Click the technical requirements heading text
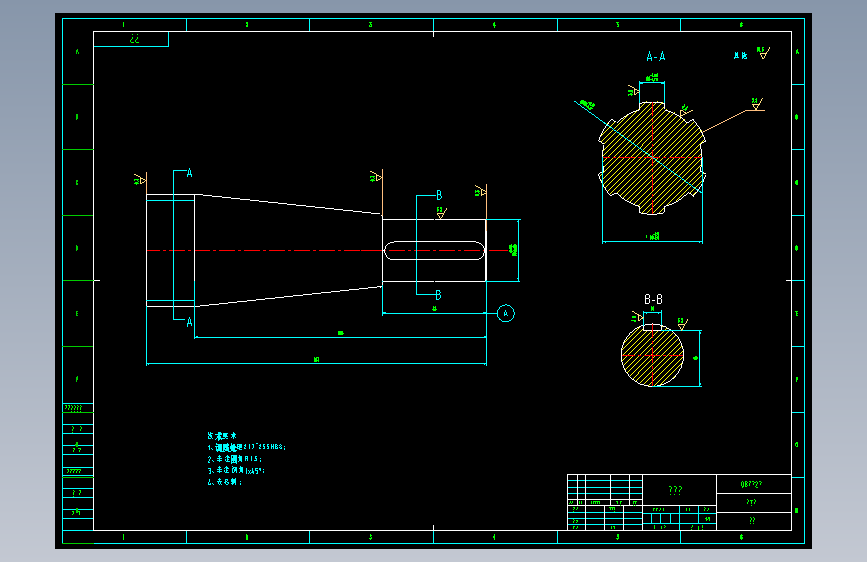This screenshot has width=867, height=562. pos(222,436)
